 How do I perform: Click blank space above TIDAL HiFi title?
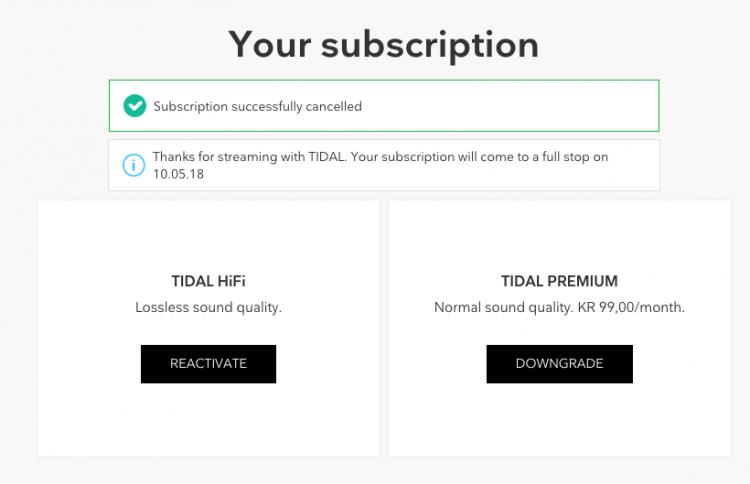(208, 235)
